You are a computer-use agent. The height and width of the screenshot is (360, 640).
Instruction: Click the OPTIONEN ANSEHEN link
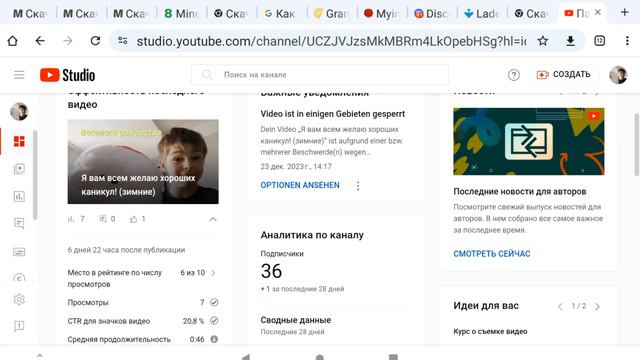(300, 185)
